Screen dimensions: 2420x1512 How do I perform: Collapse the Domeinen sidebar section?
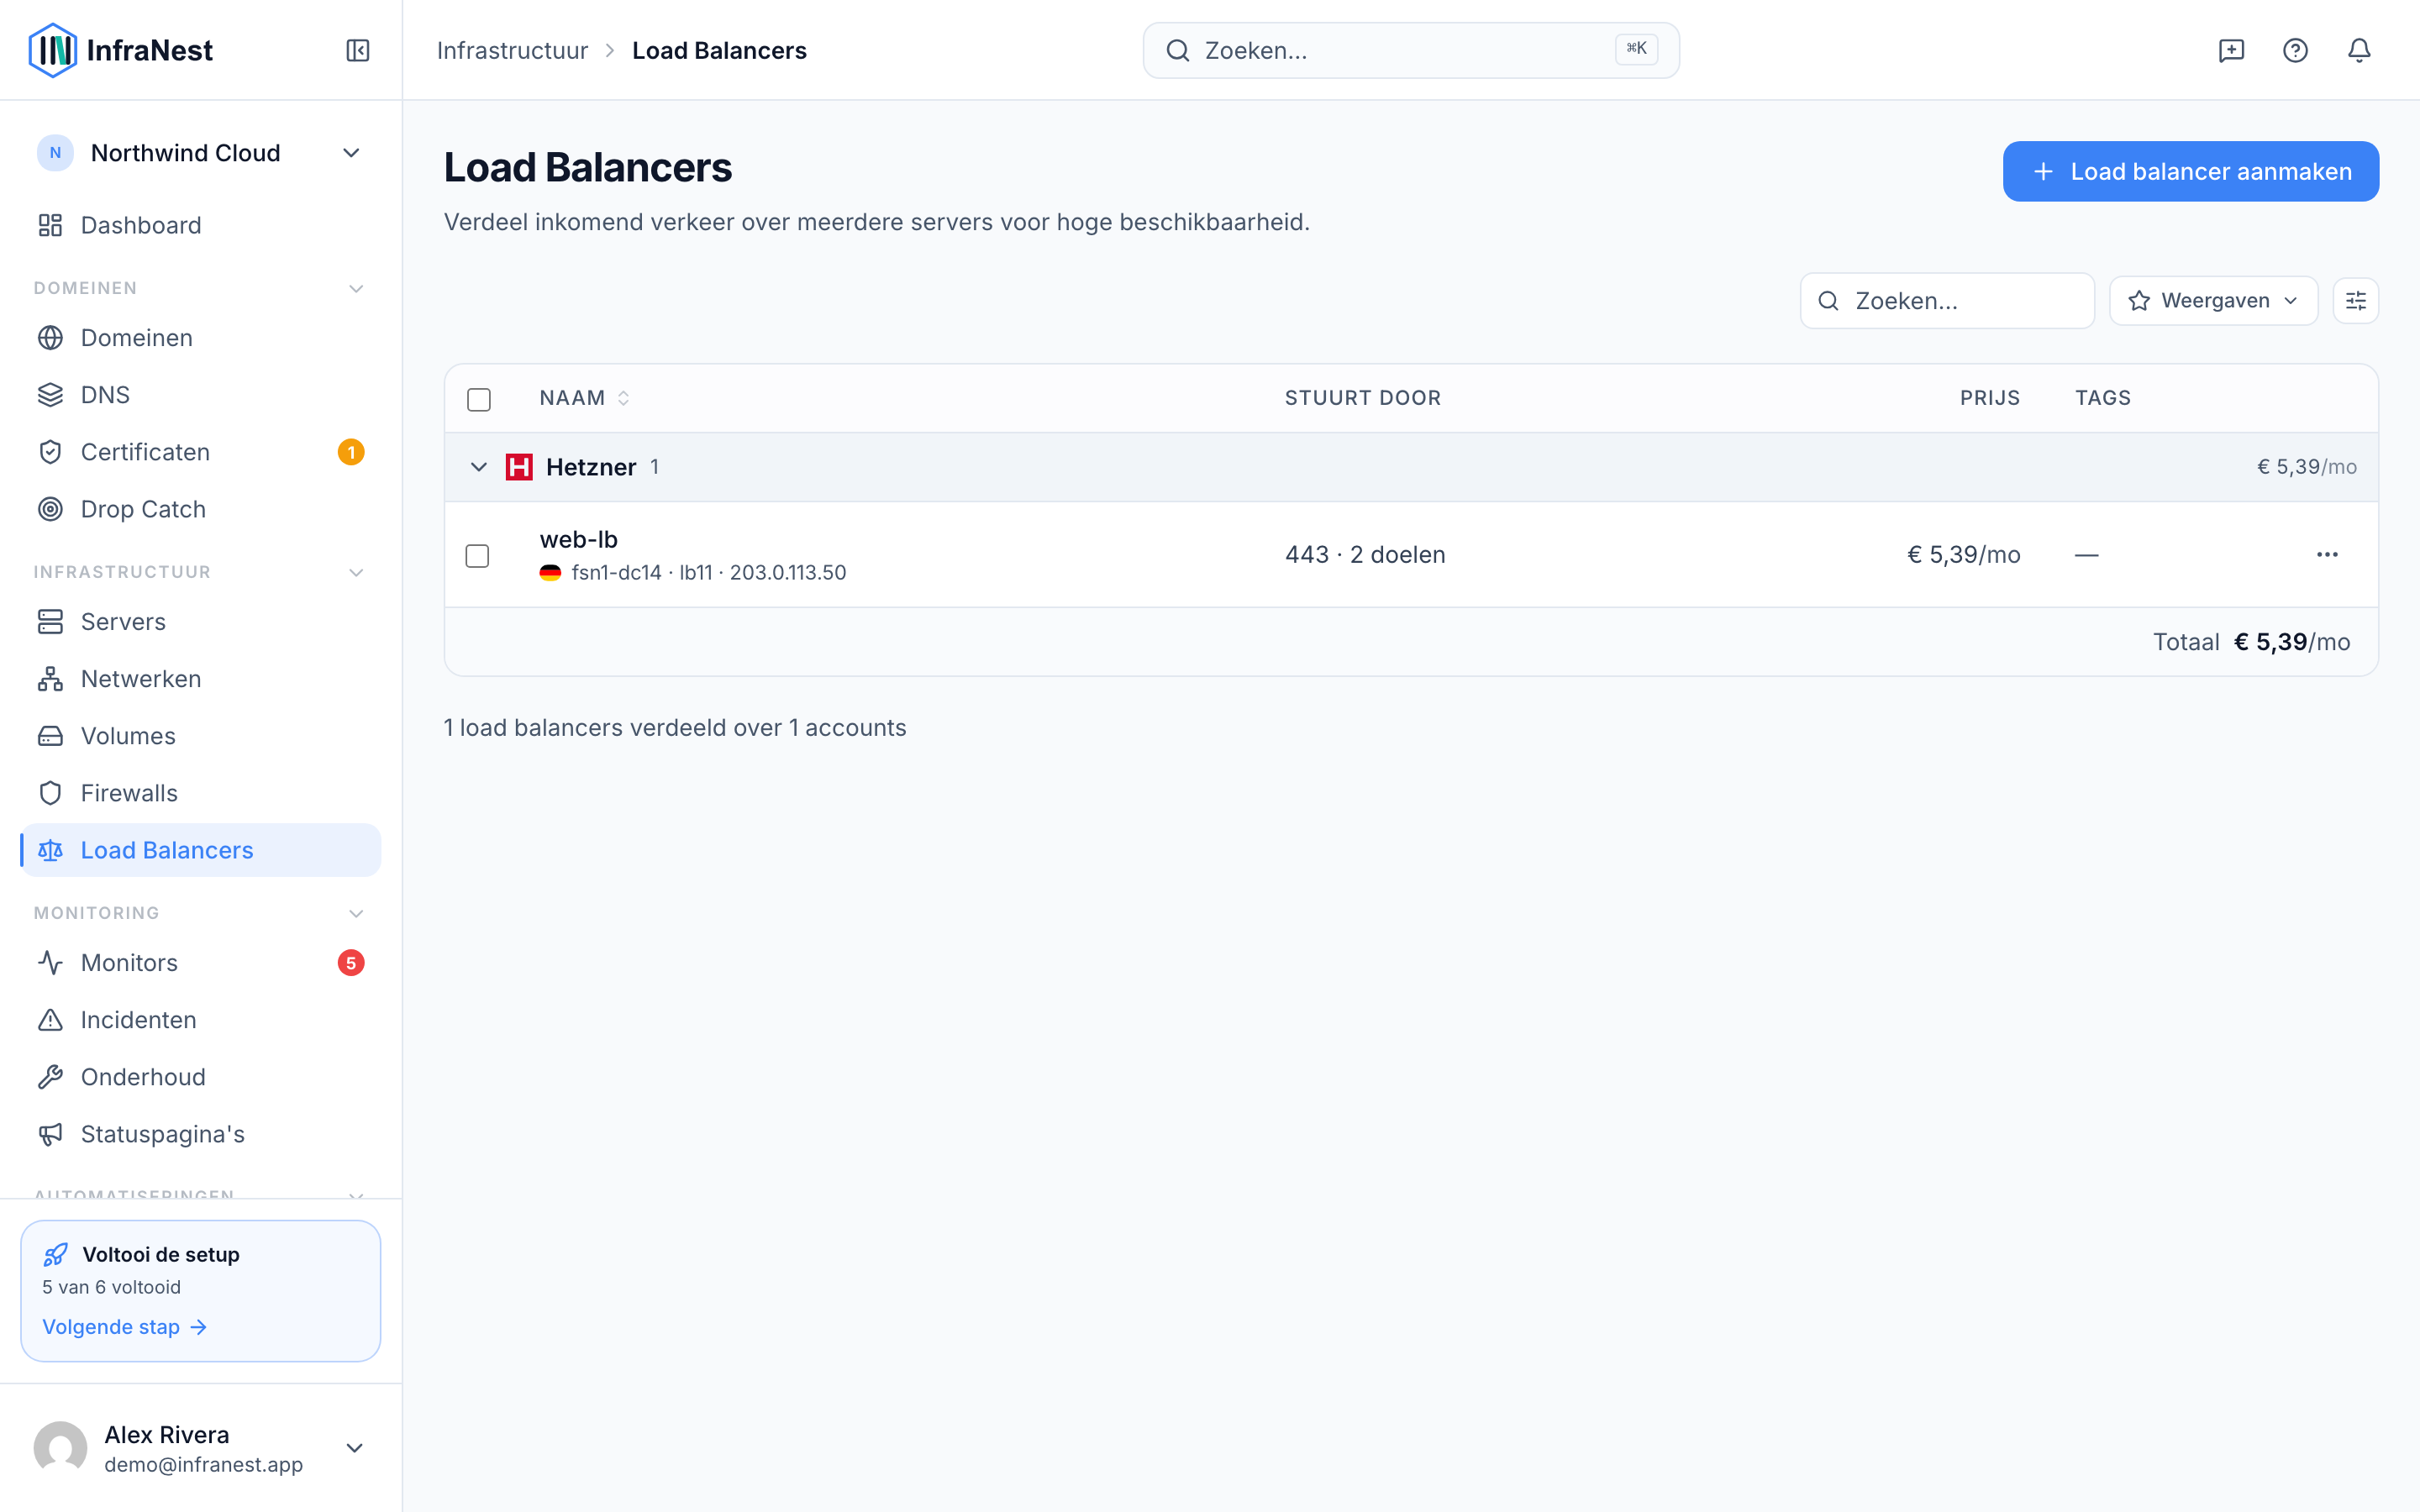[356, 288]
